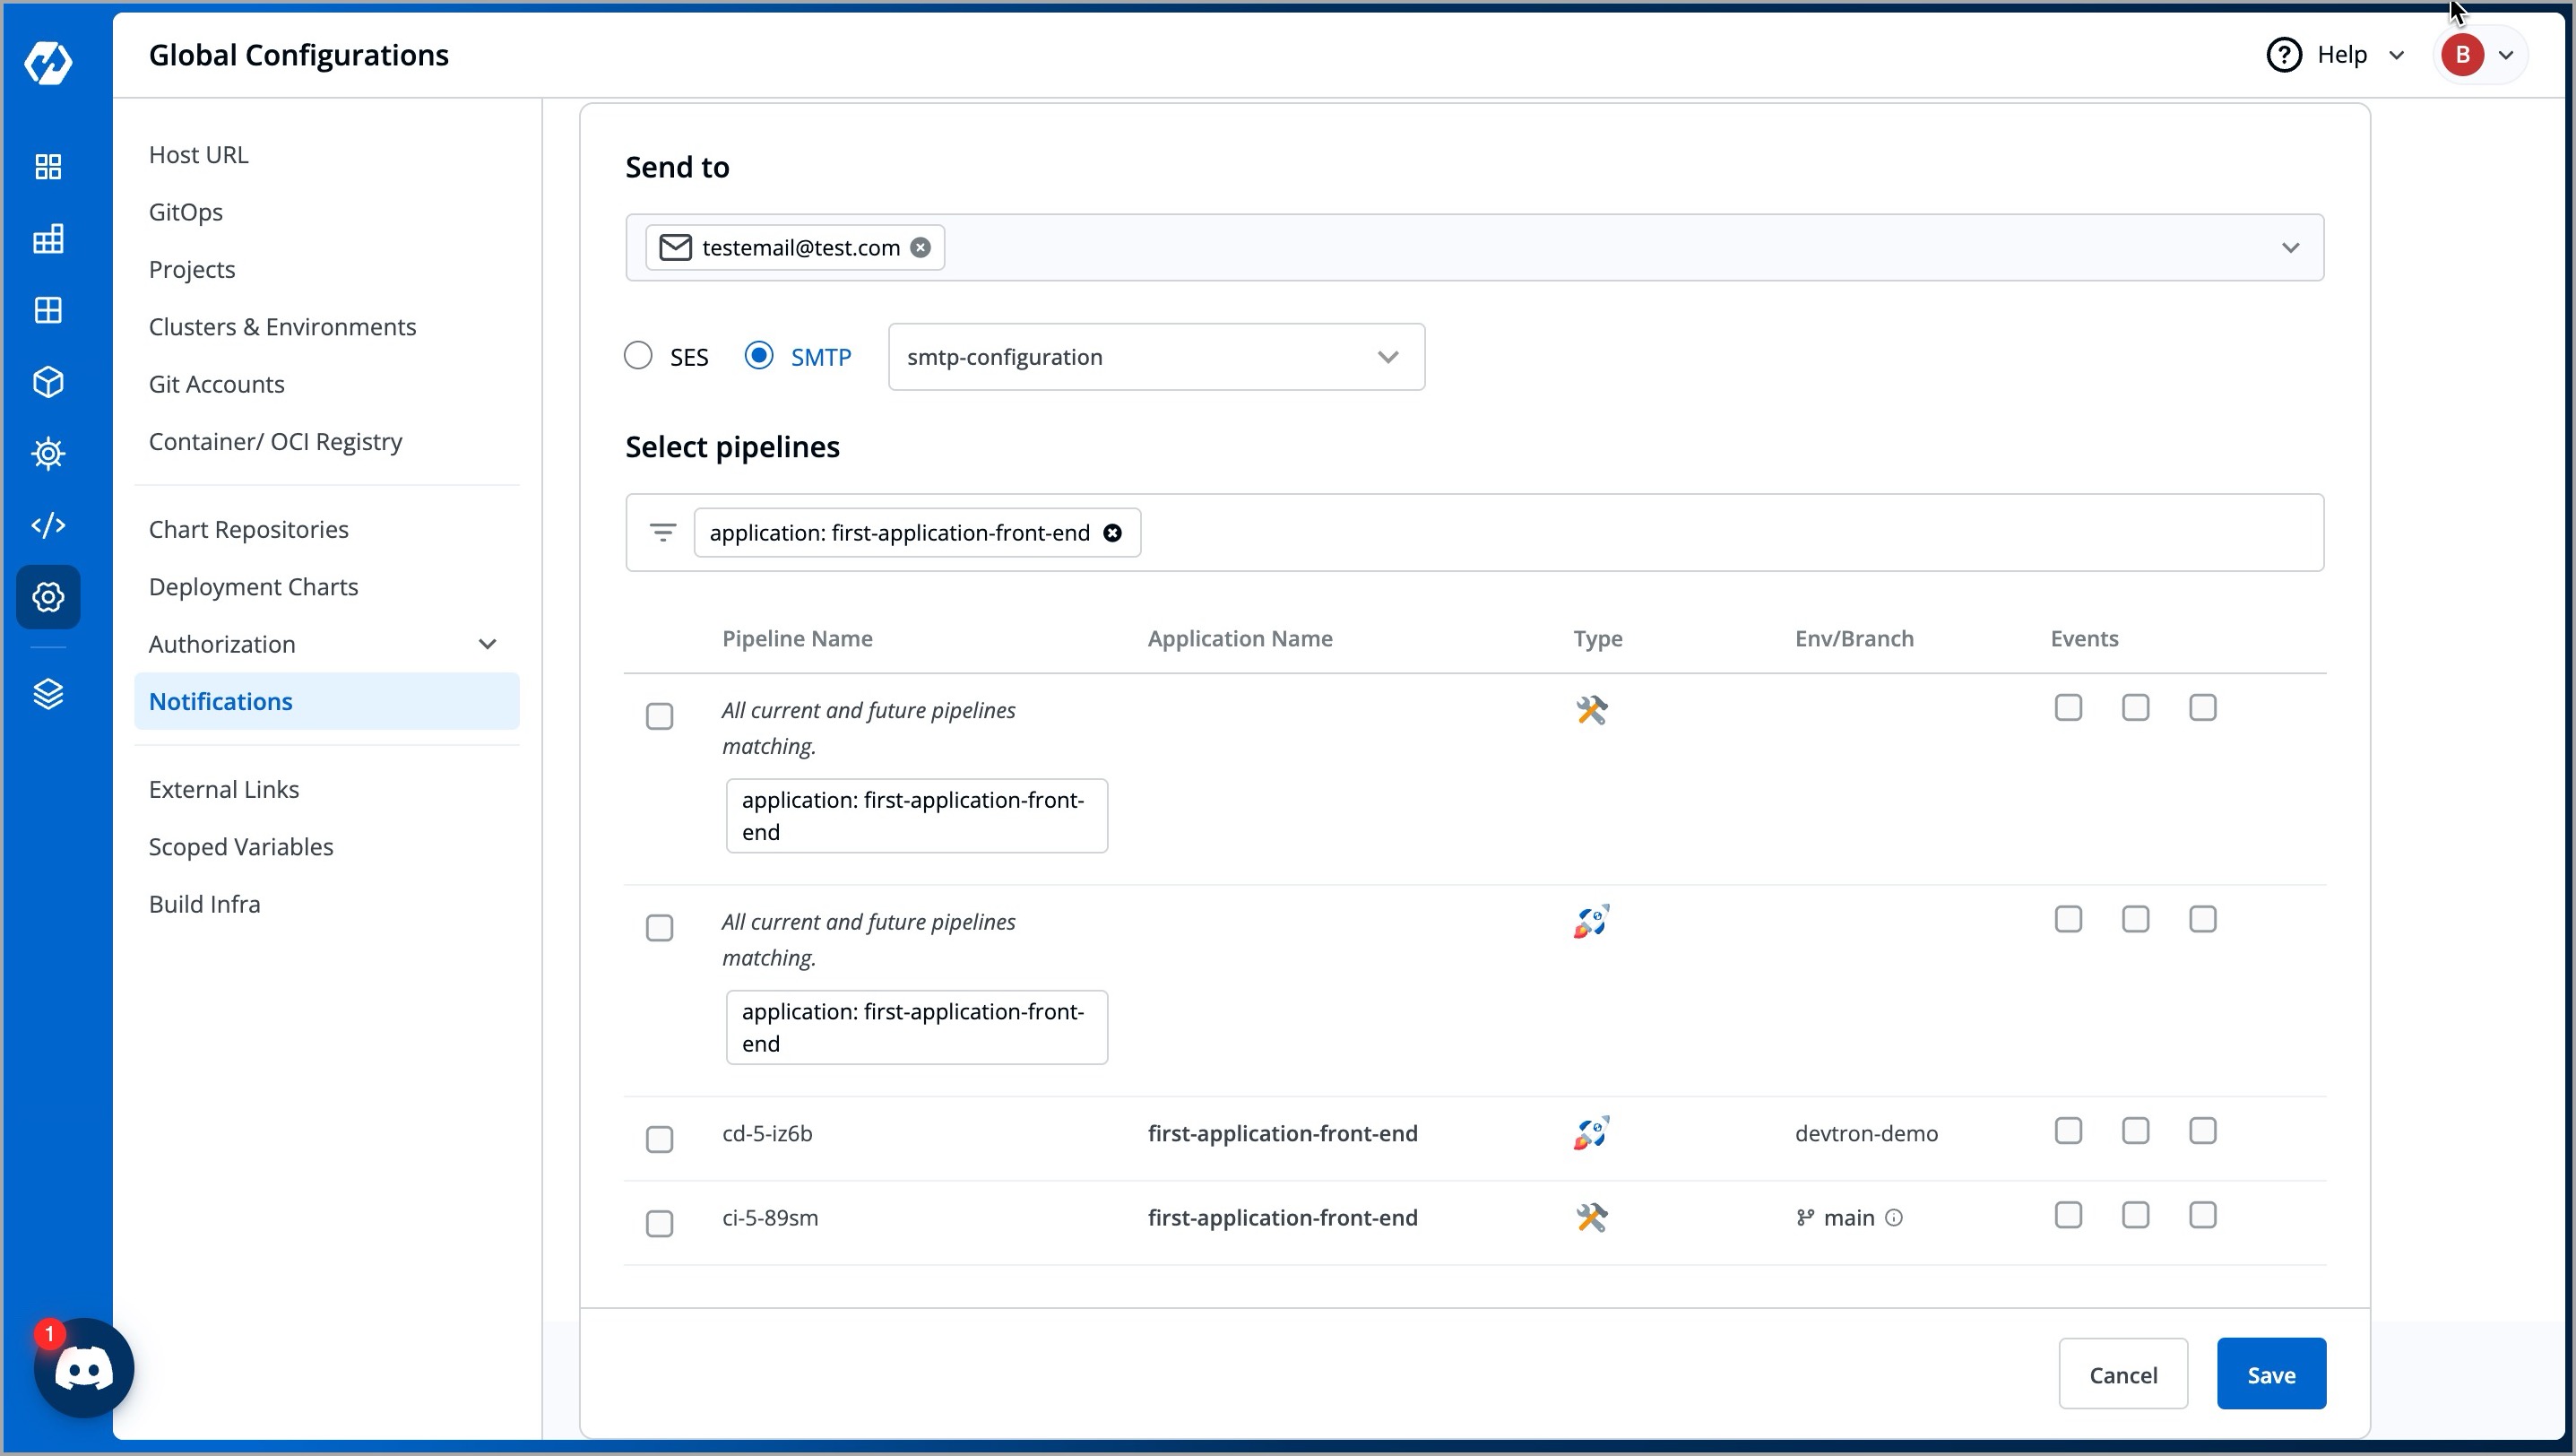Click the filter icon in pipeline search bar
The width and height of the screenshot is (2576, 1456).
pyautogui.click(x=663, y=532)
